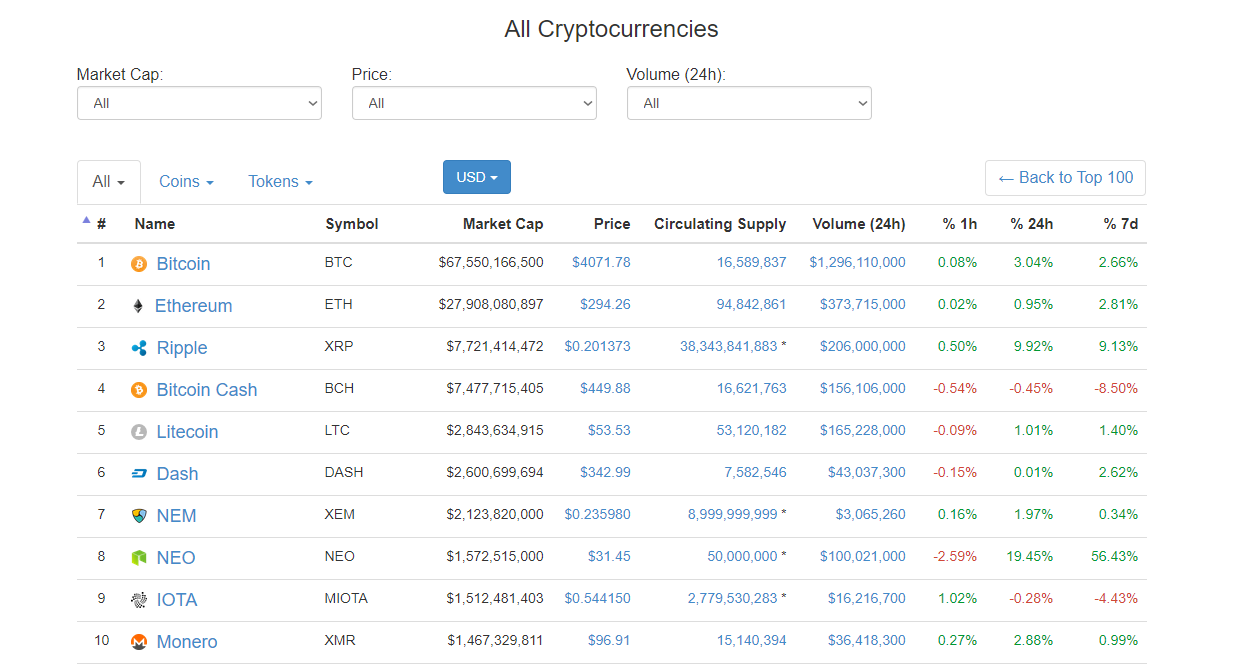
Task: Click the Litecoin logo icon
Action: click(139, 432)
